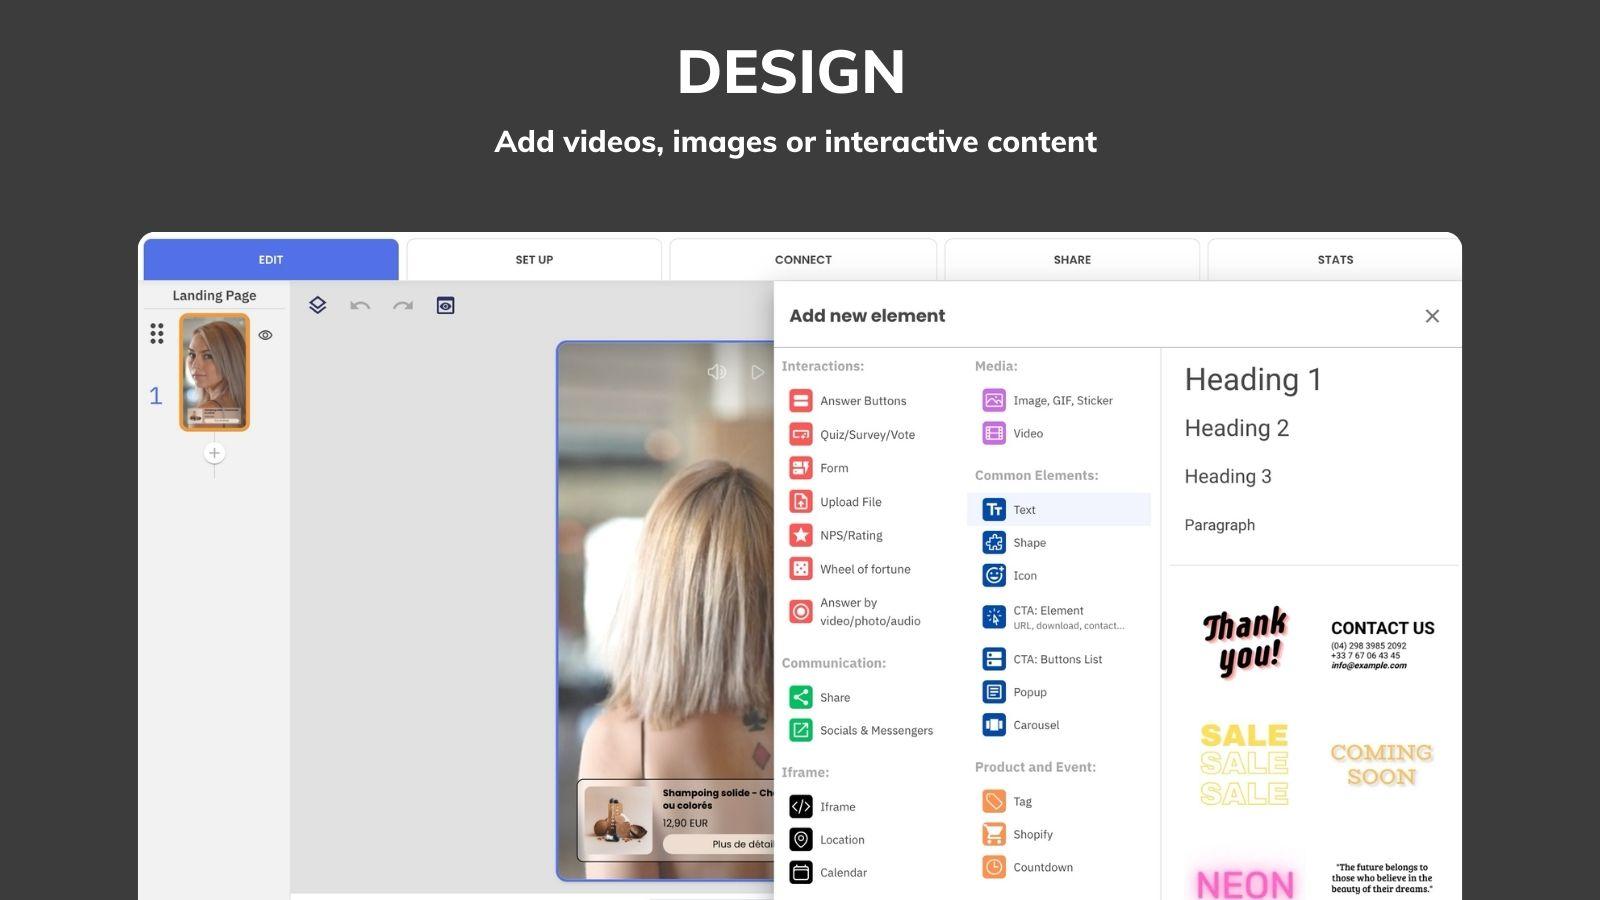Viewport: 1600px width, 900px height.
Task: Insert a Shape element
Action: coord(1029,542)
